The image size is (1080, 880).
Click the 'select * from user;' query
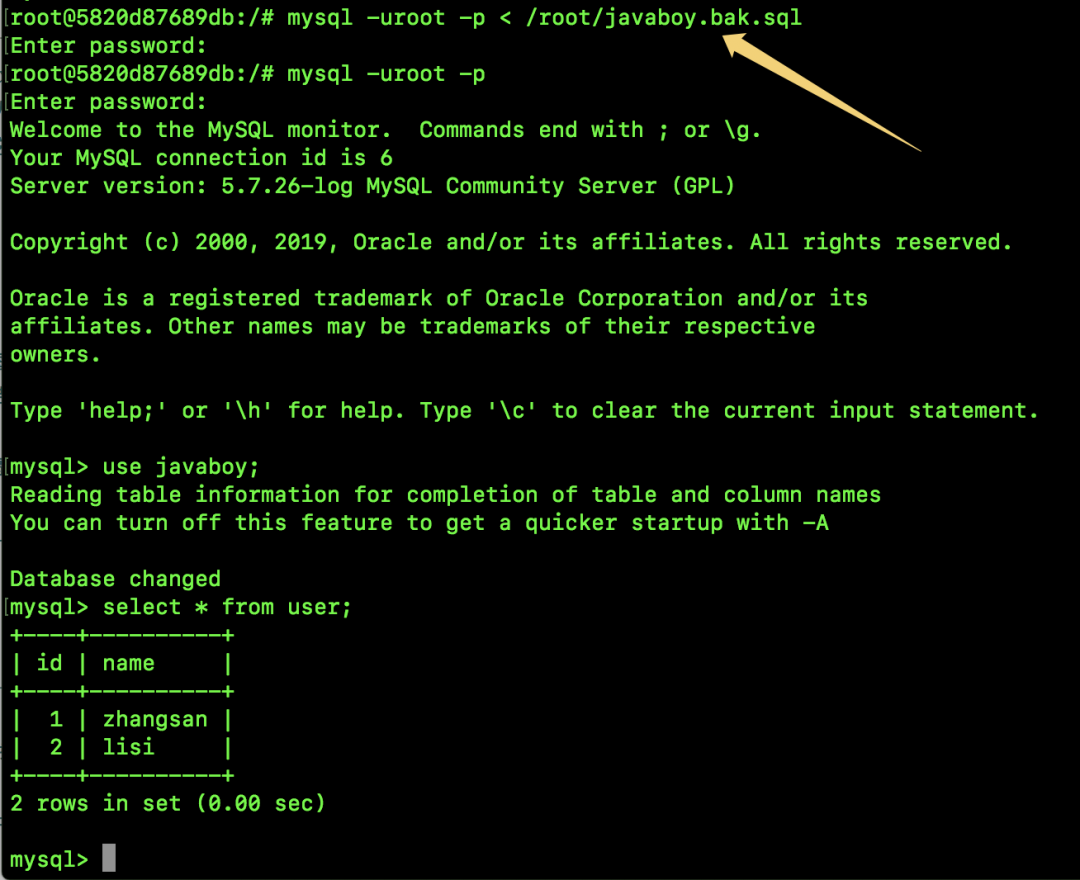(227, 607)
